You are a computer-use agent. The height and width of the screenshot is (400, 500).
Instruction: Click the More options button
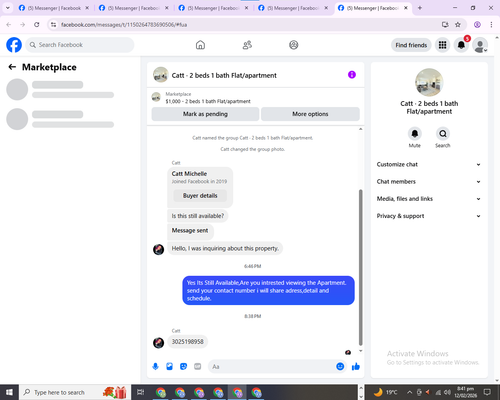coord(310,114)
